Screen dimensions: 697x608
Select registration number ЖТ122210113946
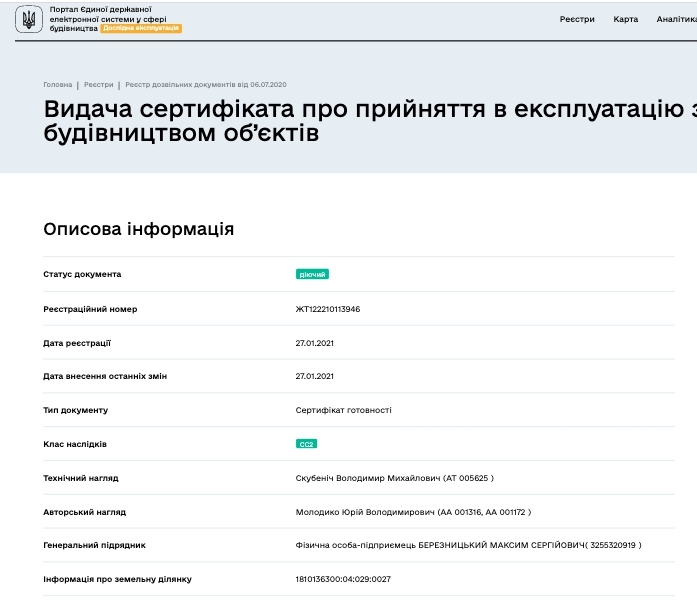coord(328,309)
